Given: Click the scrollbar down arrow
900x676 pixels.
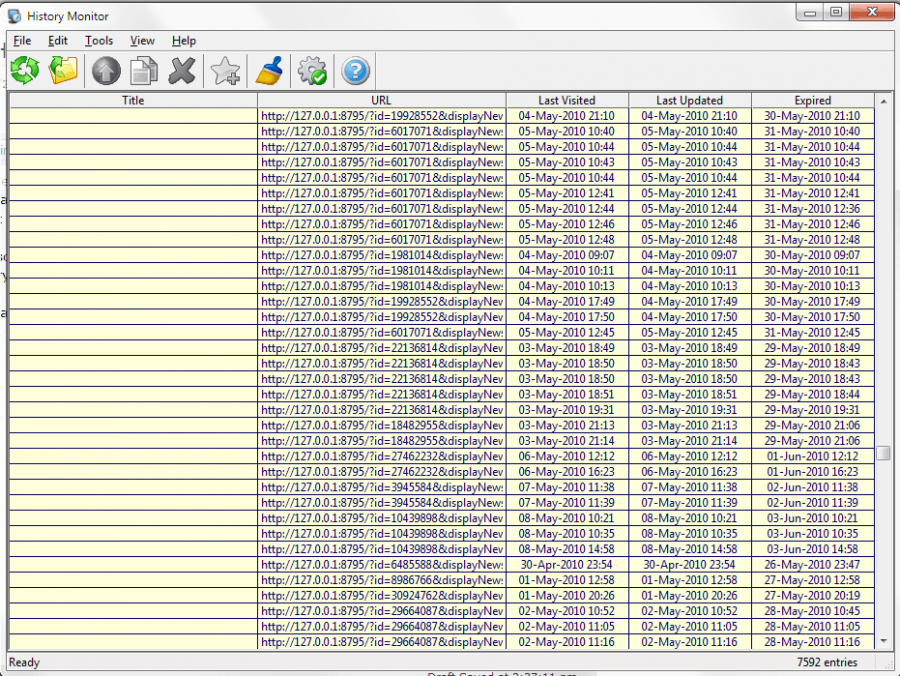Looking at the screenshot, I should tap(882, 641).
